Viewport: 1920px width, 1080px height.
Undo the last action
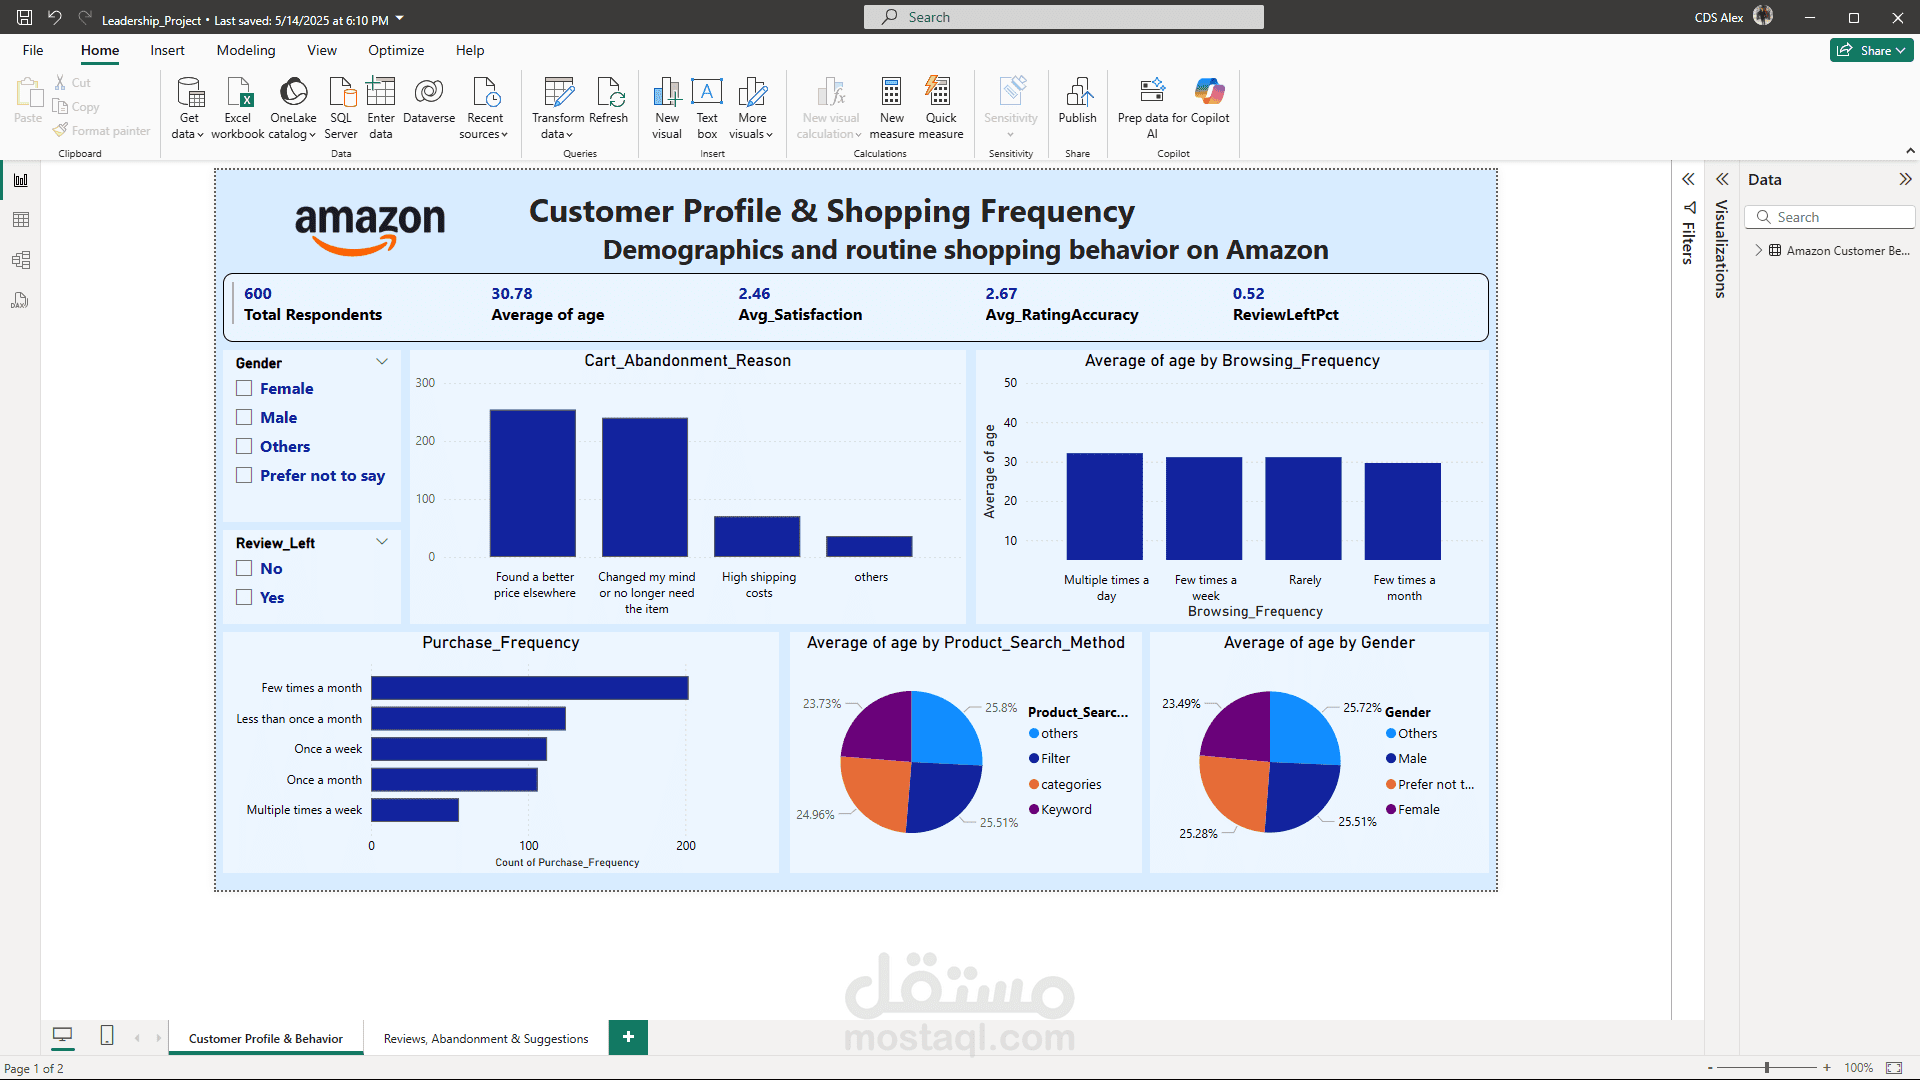[x=55, y=18]
